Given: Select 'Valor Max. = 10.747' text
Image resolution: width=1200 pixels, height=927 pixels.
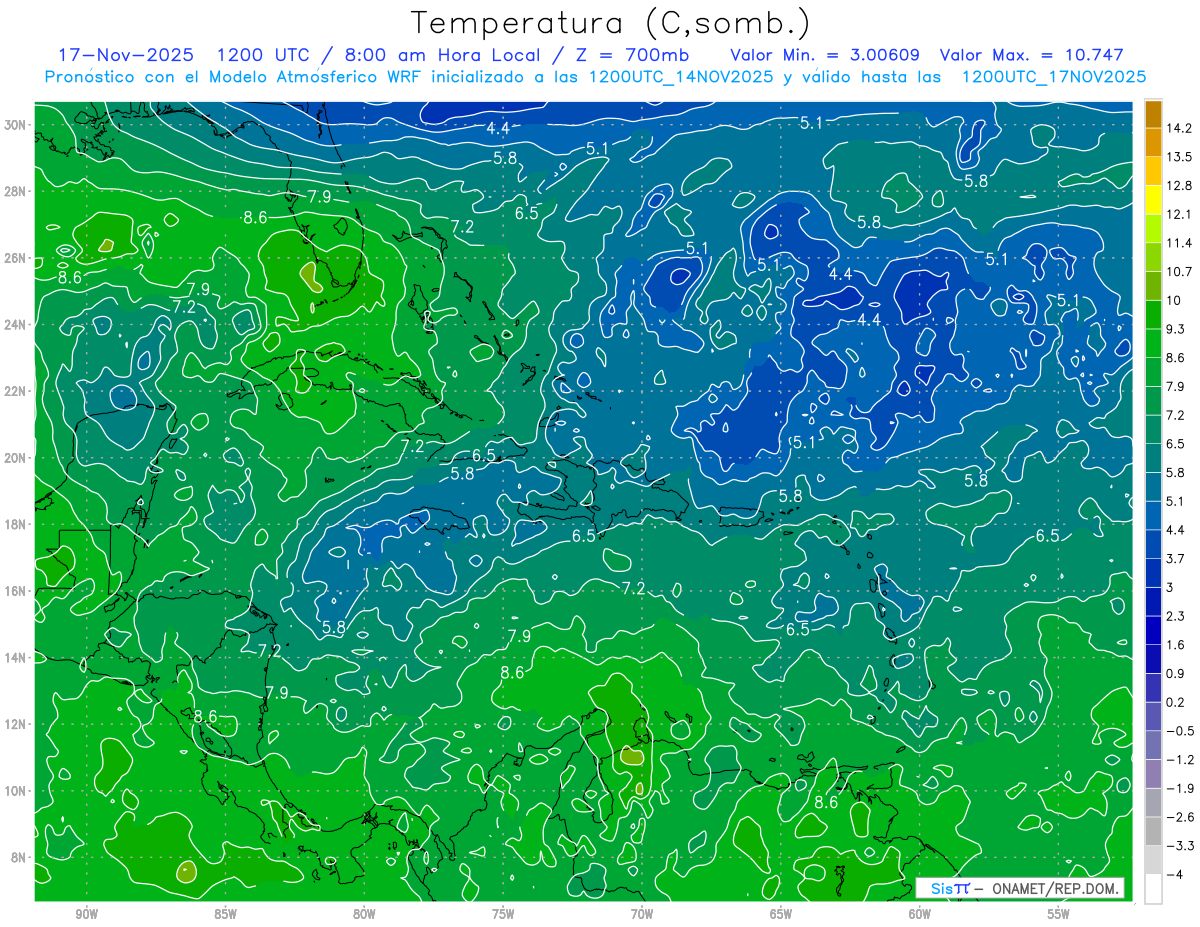Looking at the screenshot, I should tap(1031, 55).
